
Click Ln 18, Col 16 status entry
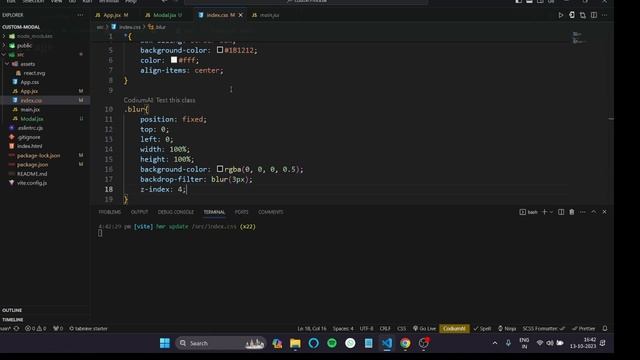click(312, 329)
